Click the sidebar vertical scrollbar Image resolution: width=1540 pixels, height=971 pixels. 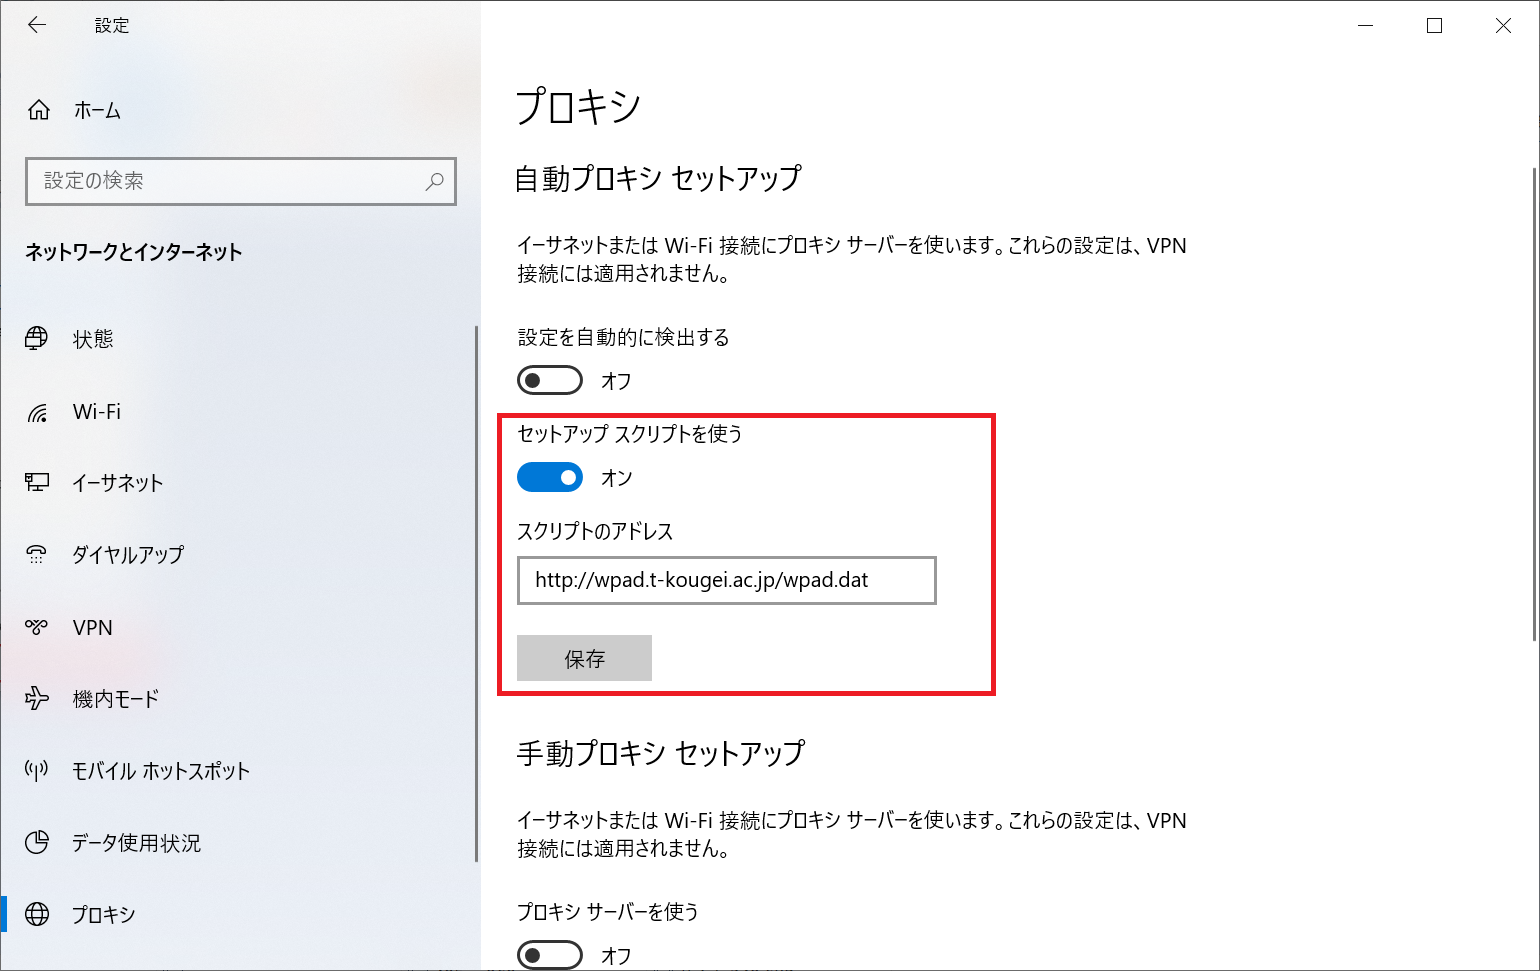point(476,594)
